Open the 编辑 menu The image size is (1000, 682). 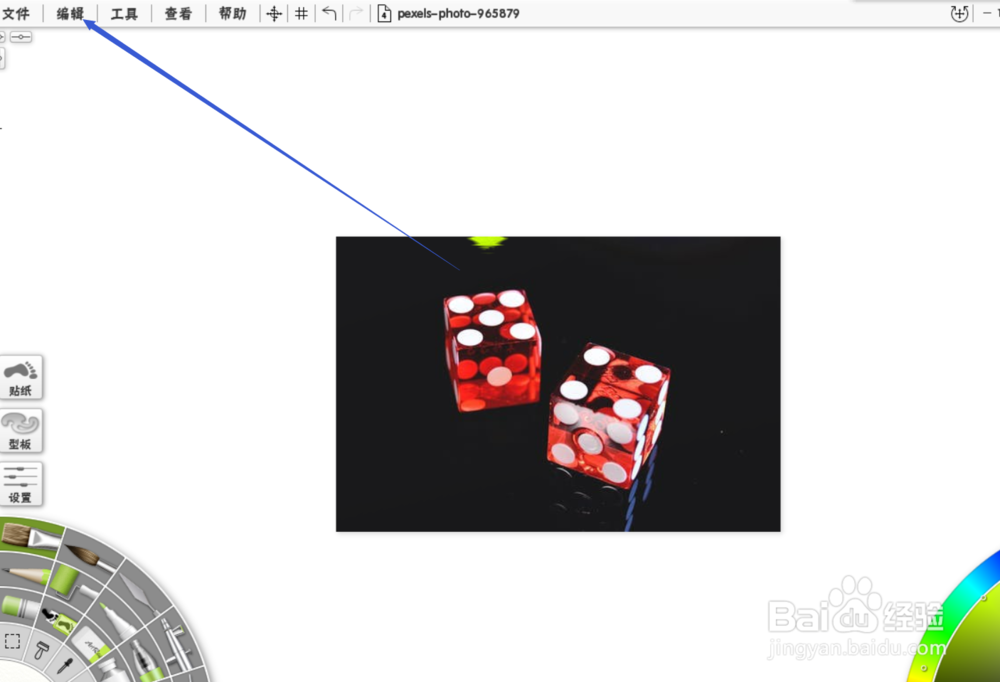point(70,13)
